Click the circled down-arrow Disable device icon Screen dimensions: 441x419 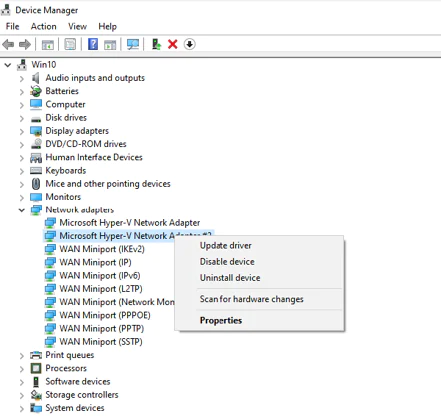click(x=189, y=44)
